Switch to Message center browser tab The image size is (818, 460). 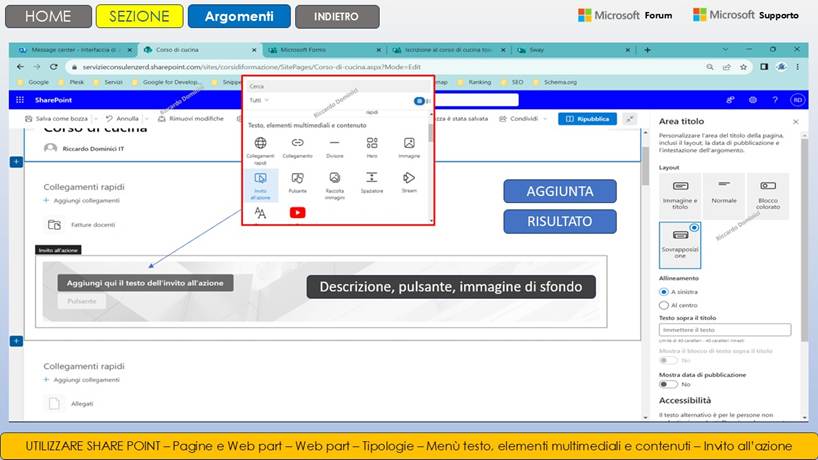tap(74, 50)
